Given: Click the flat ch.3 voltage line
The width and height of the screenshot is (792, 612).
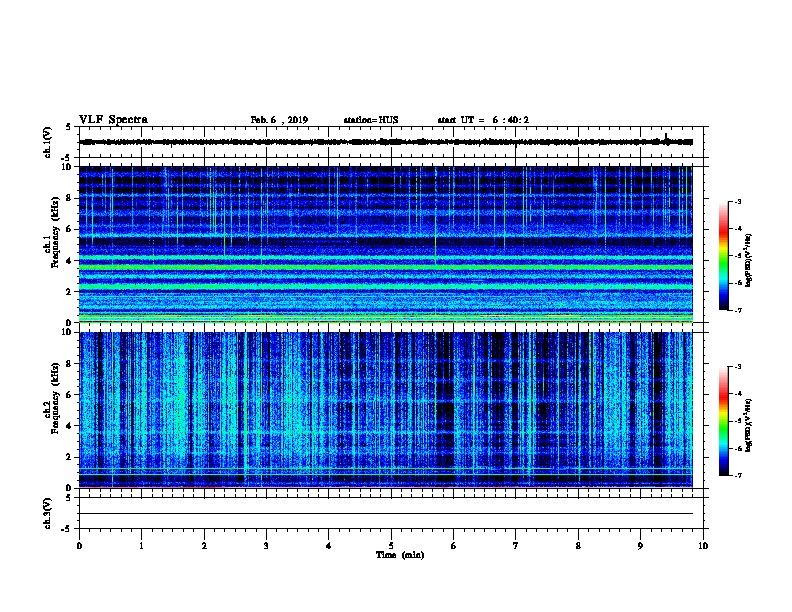Looking at the screenshot, I should click(x=386, y=514).
